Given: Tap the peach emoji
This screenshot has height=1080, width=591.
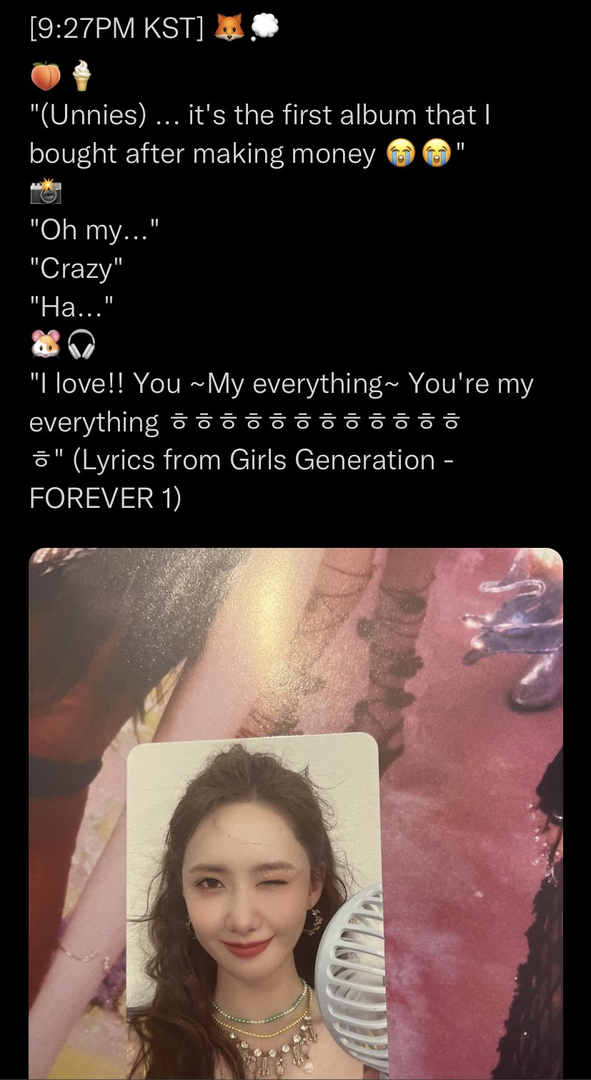Looking at the screenshot, I should coord(45,76).
